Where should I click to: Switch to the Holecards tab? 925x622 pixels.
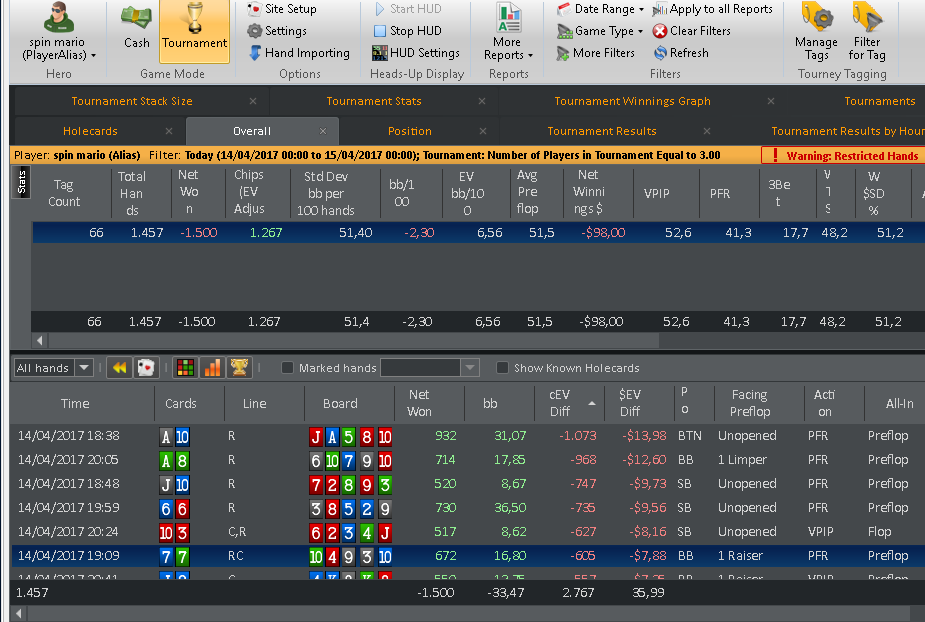(90, 131)
